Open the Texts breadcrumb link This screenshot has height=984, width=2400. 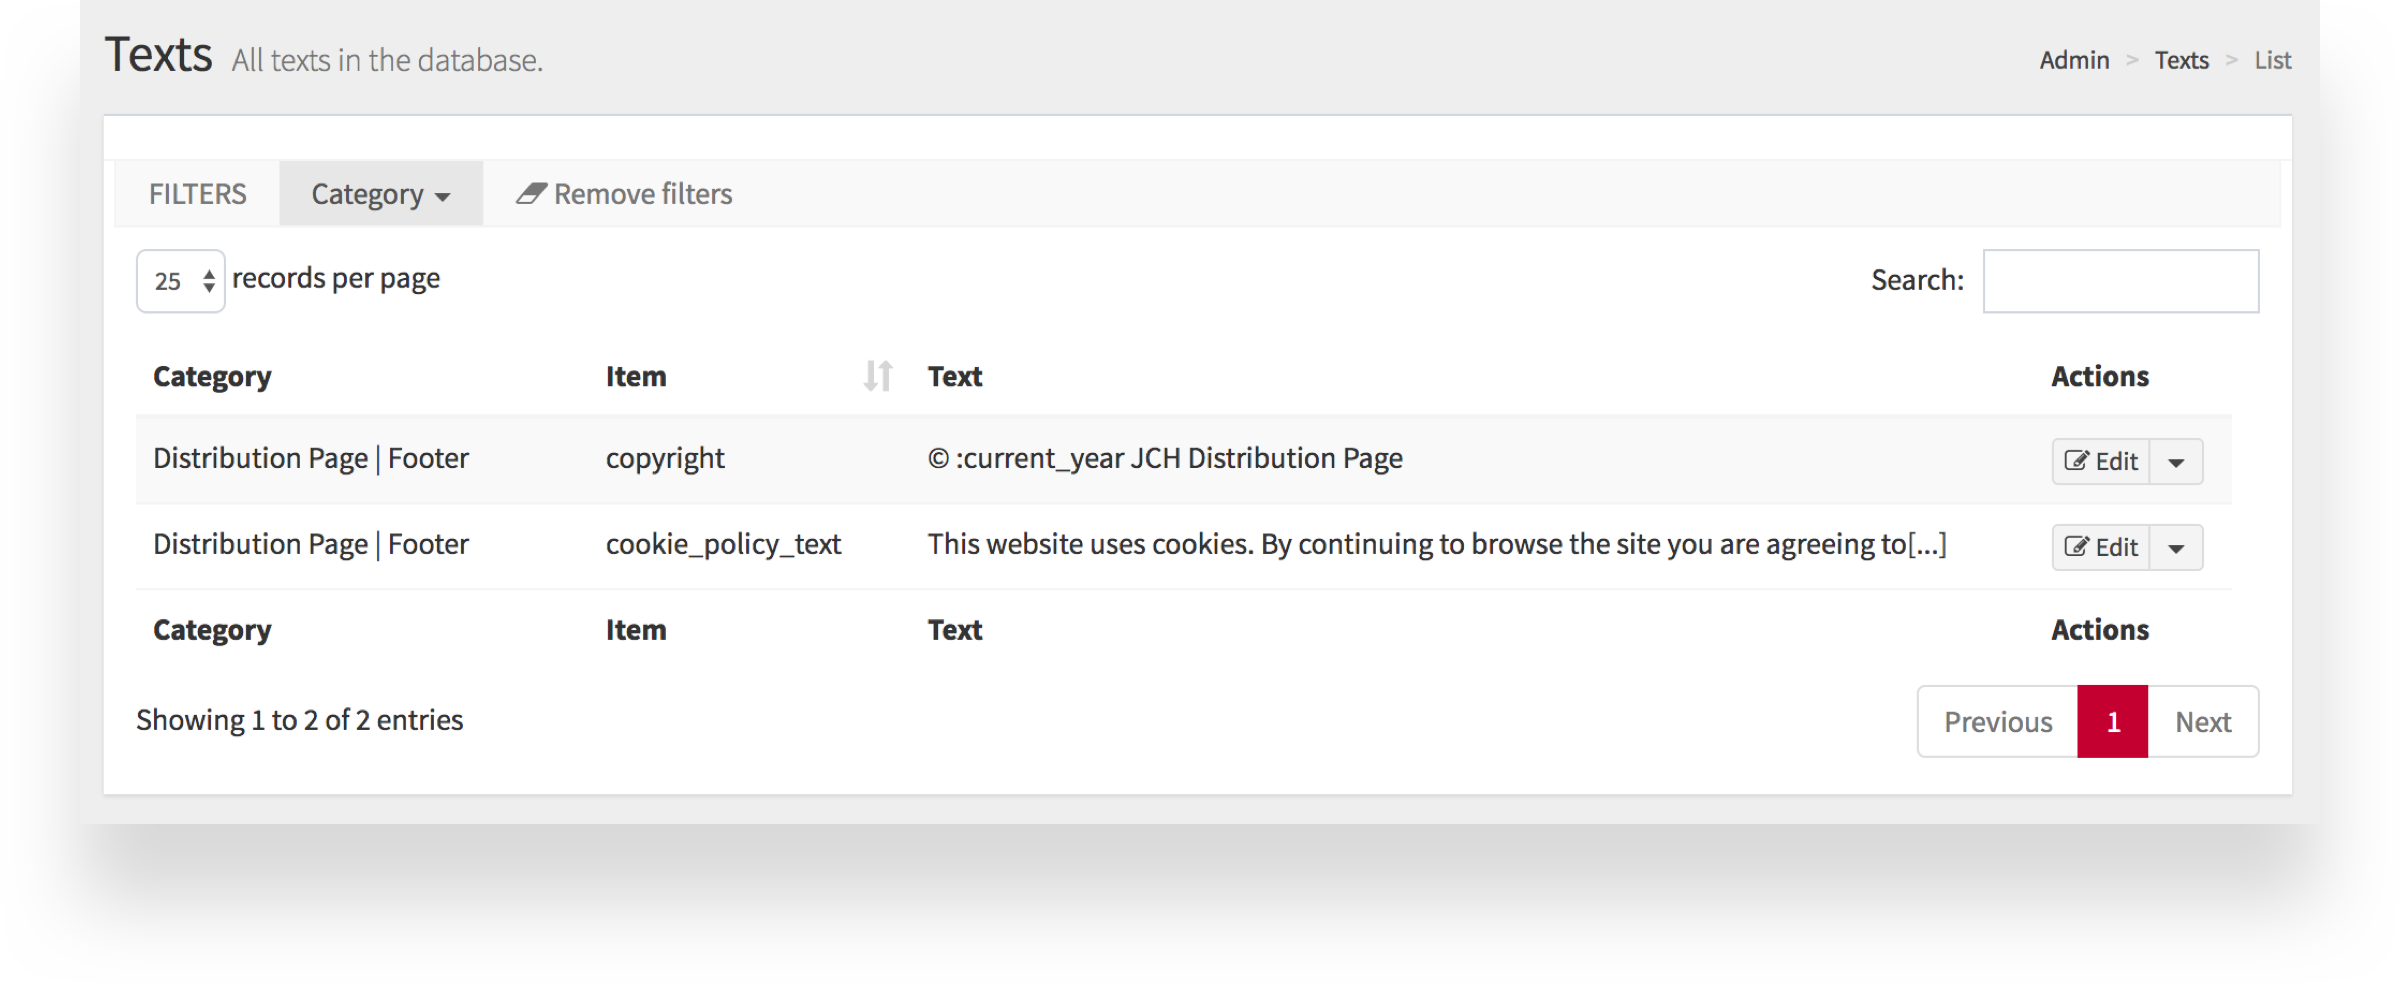(x=2181, y=60)
